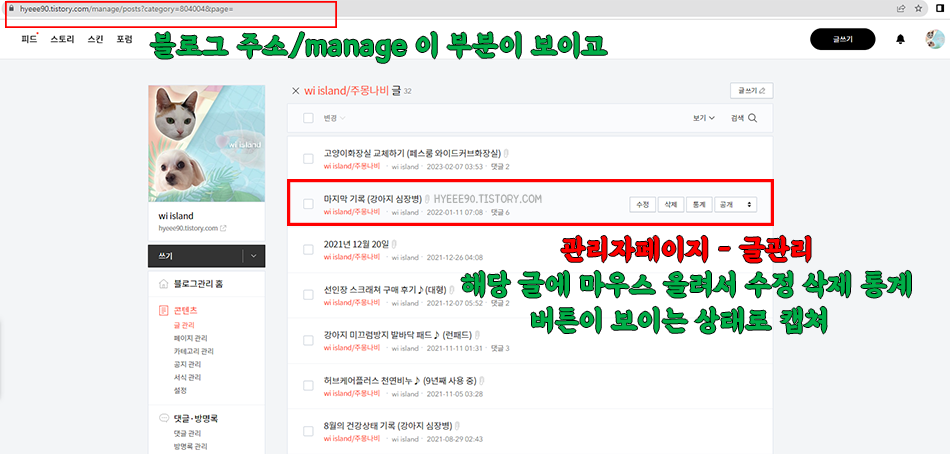The image size is (950, 454).
Task: Close the wi island/주몽나비 category filter
Action: (296, 91)
